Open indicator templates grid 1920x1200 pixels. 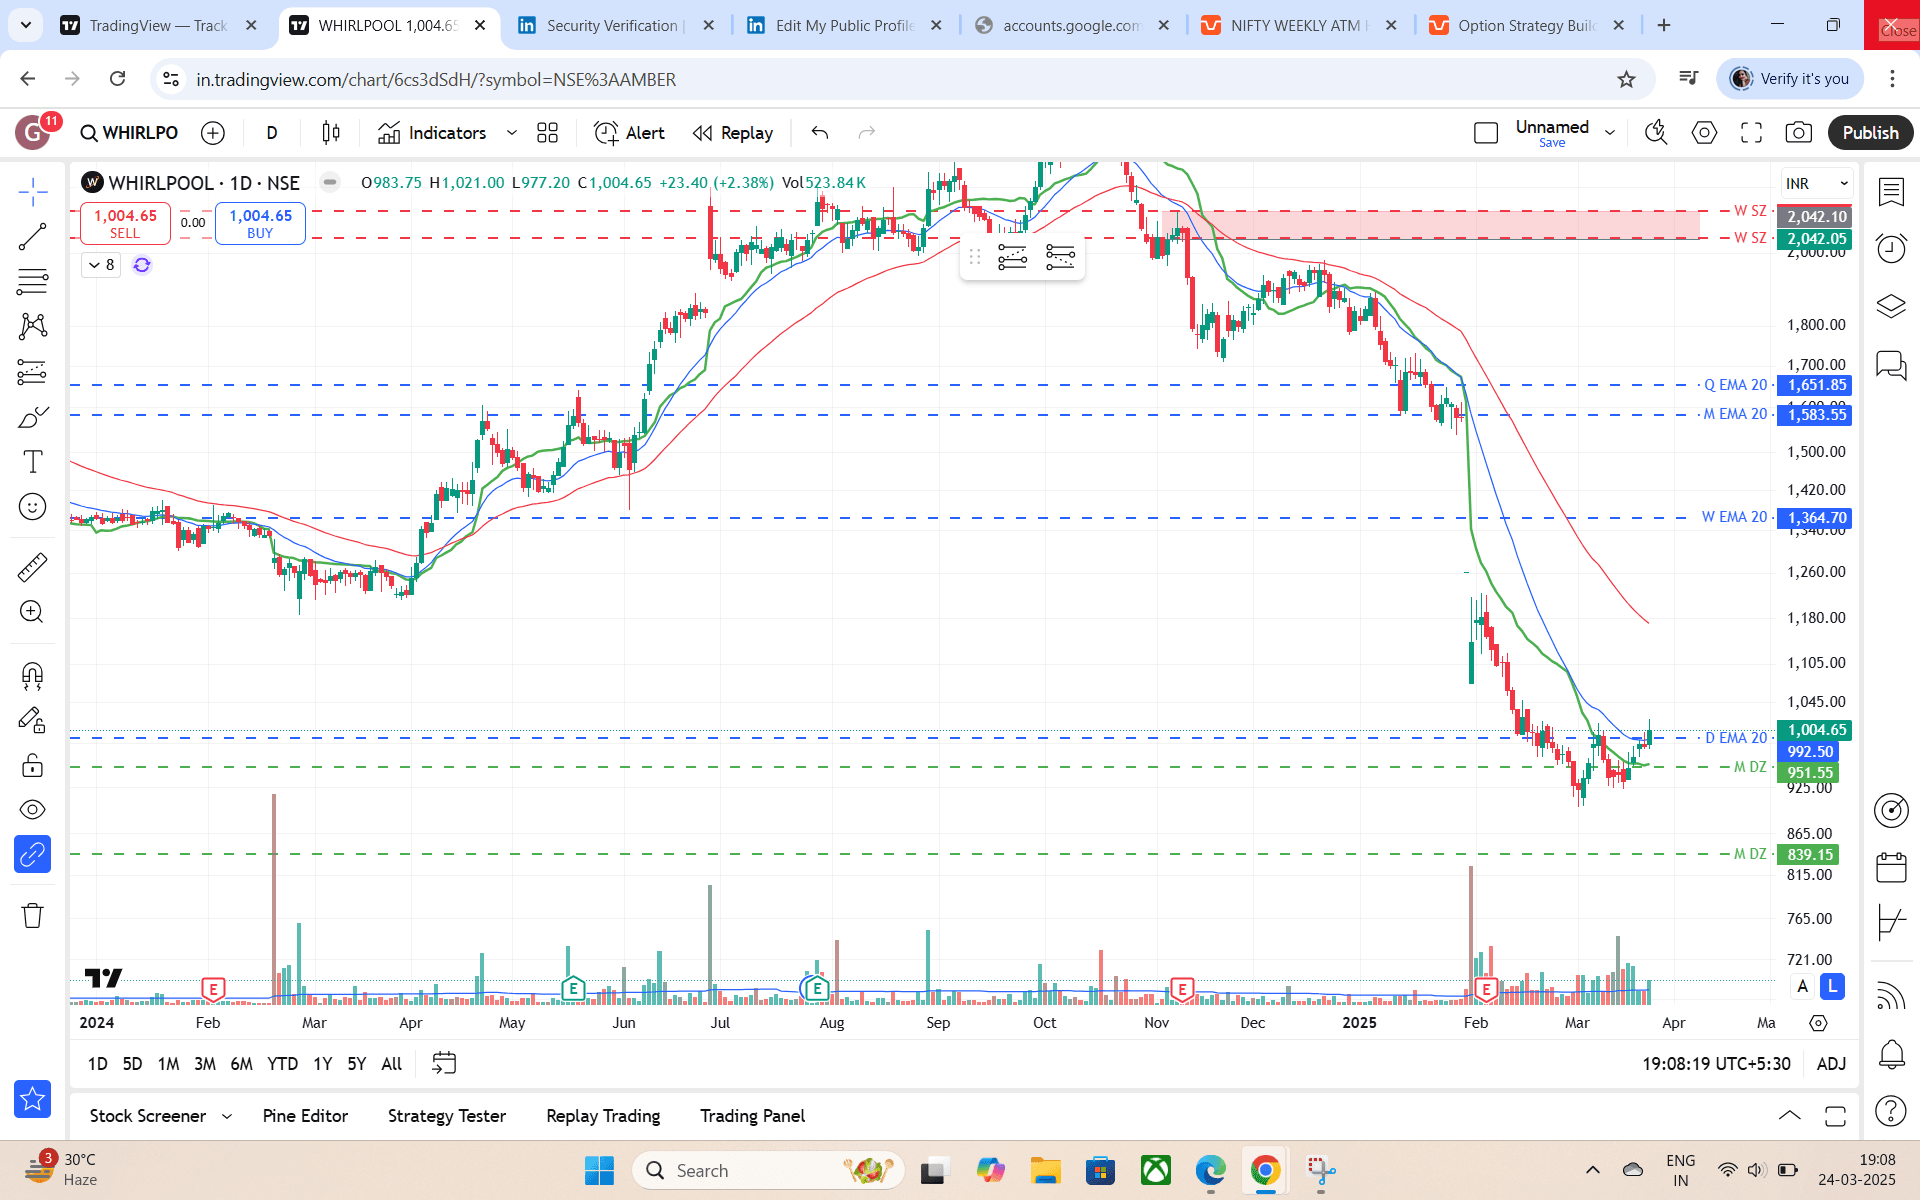(x=547, y=133)
